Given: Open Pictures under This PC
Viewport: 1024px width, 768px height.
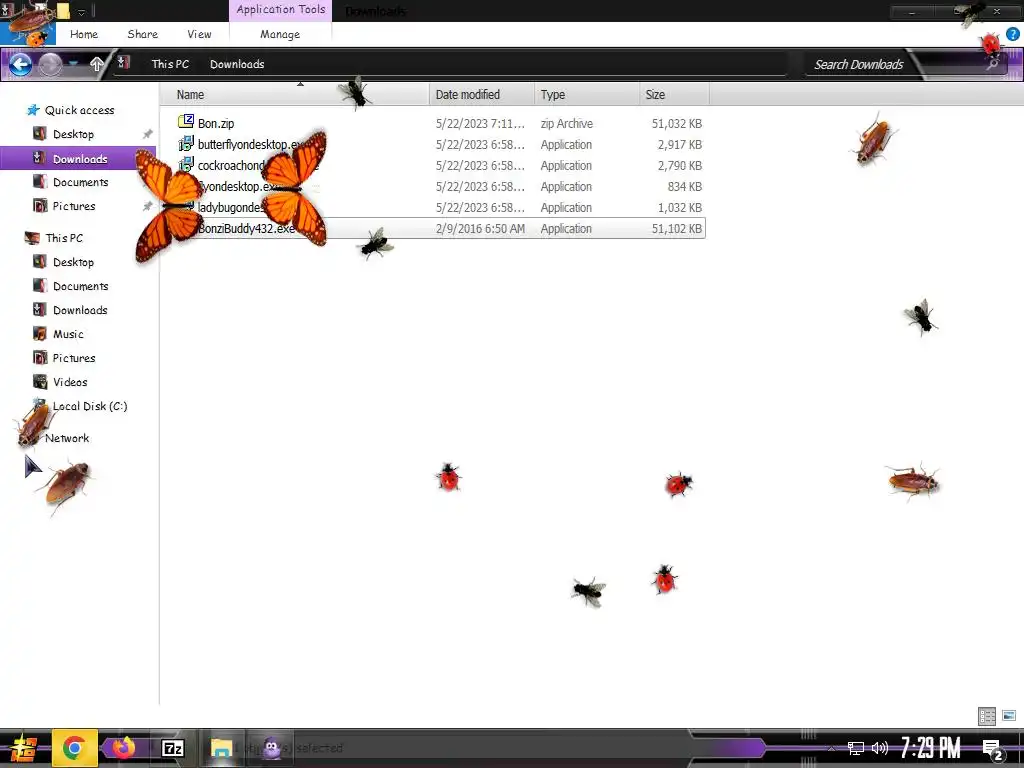Looking at the screenshot, I should coord(74,358).
